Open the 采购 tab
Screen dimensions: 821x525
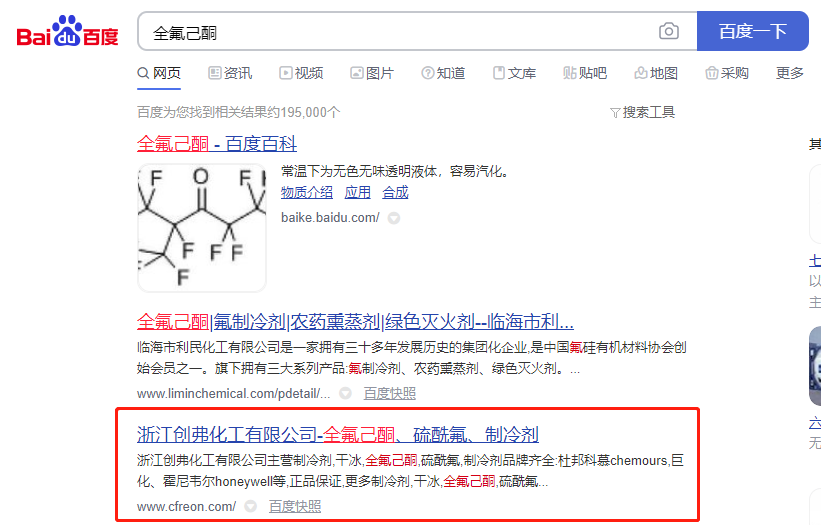[x=727, y=73]
